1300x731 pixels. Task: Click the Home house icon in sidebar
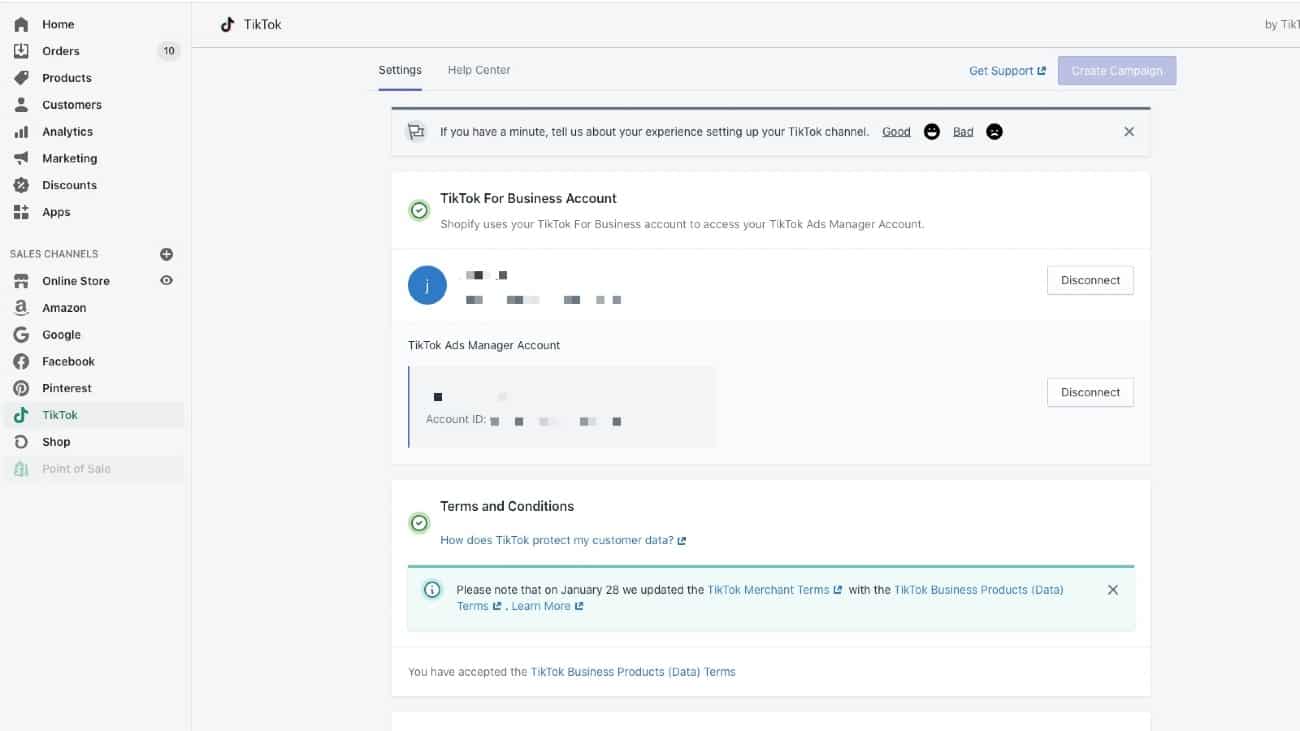pos(21,24)
